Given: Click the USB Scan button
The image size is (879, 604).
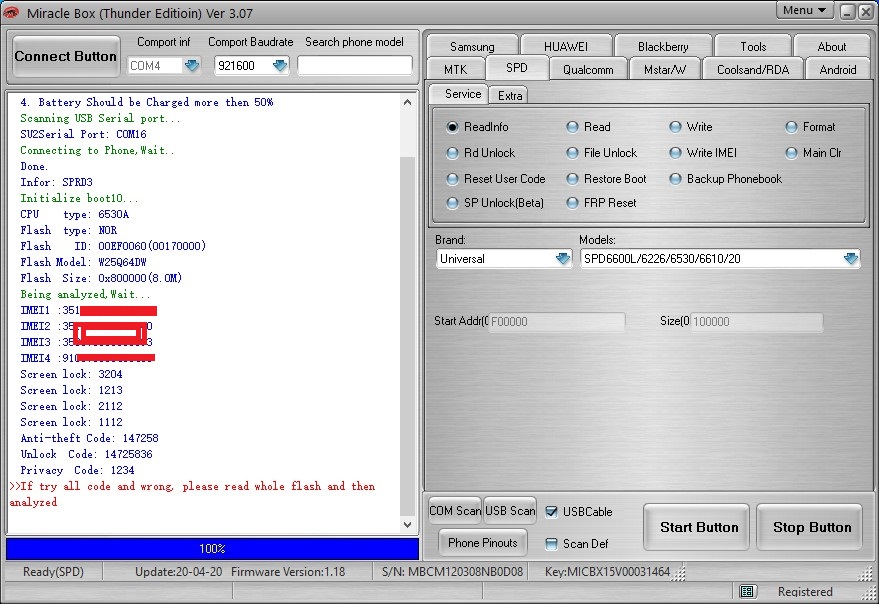Looking at the screenshot, I should [x=510, y=511].
